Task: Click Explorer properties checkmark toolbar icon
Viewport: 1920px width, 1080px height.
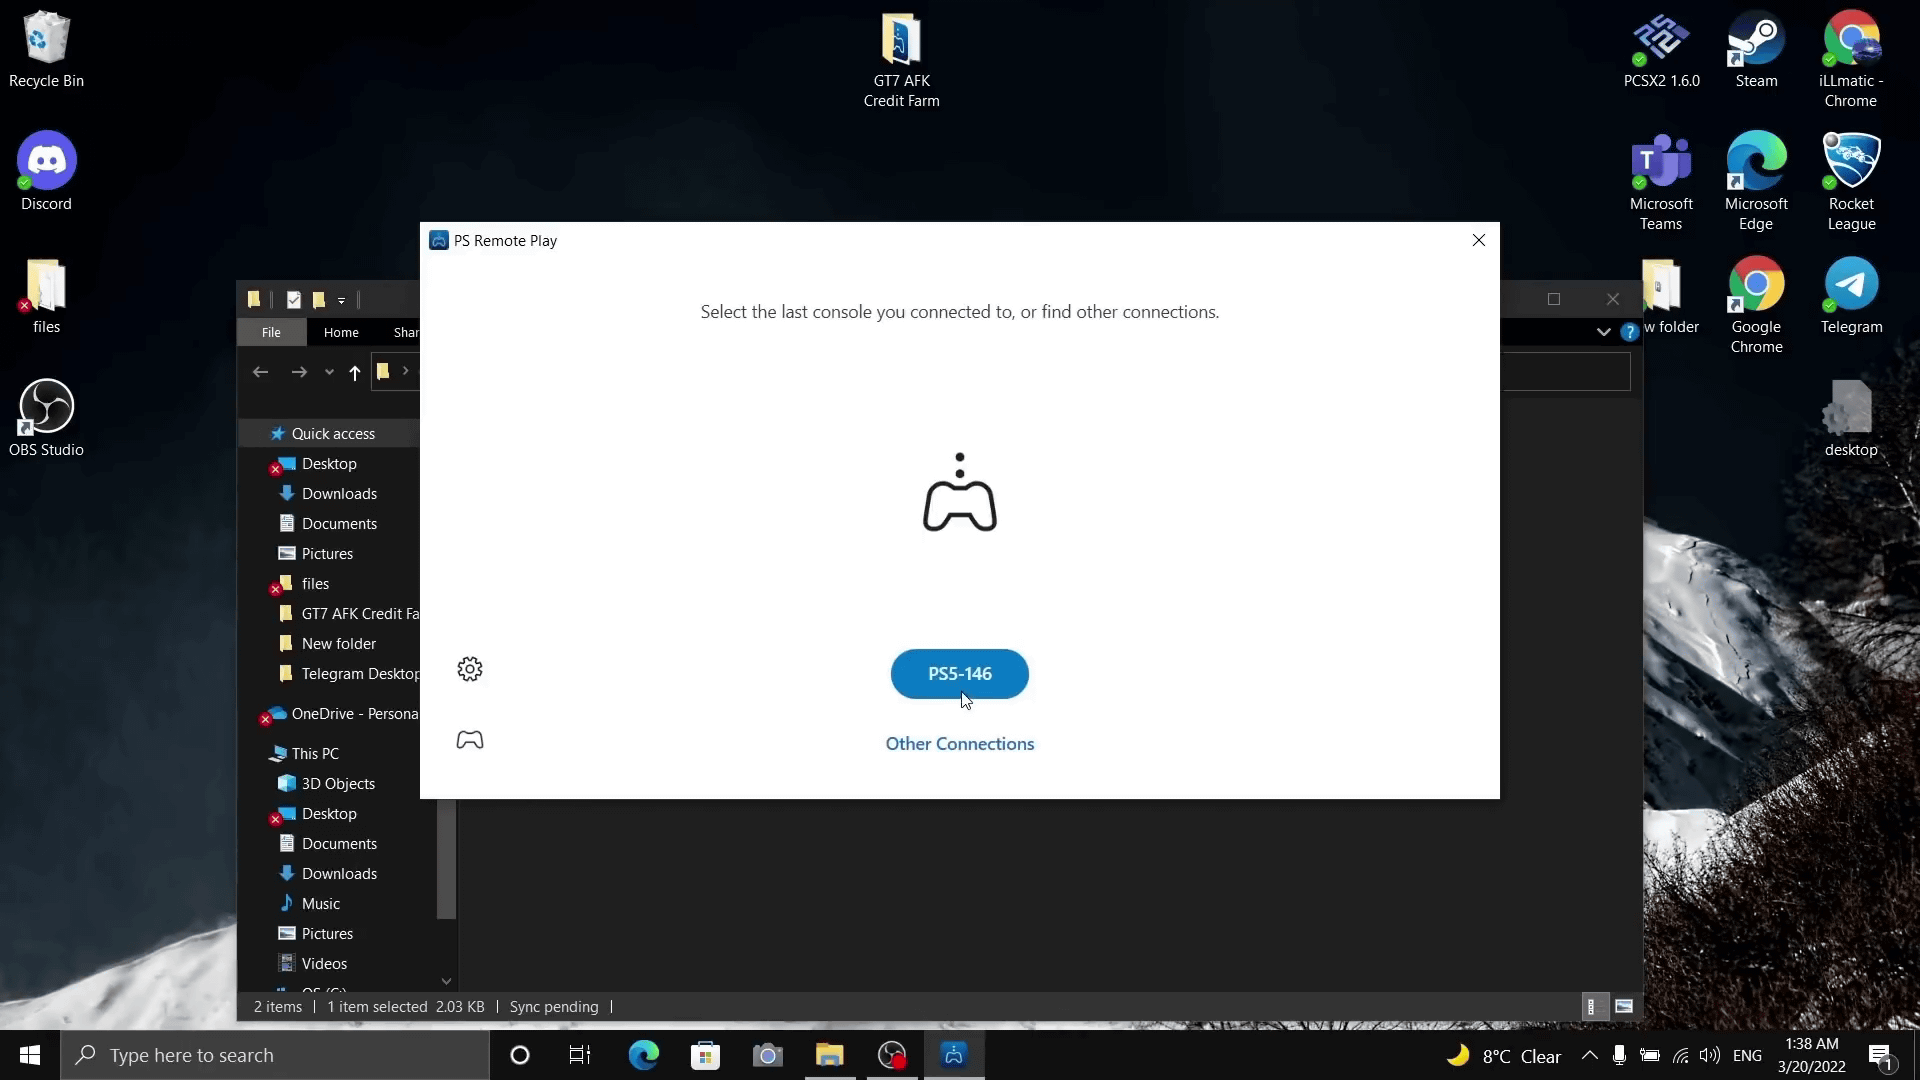Action: pyautogui.click(x=293, y=300)
